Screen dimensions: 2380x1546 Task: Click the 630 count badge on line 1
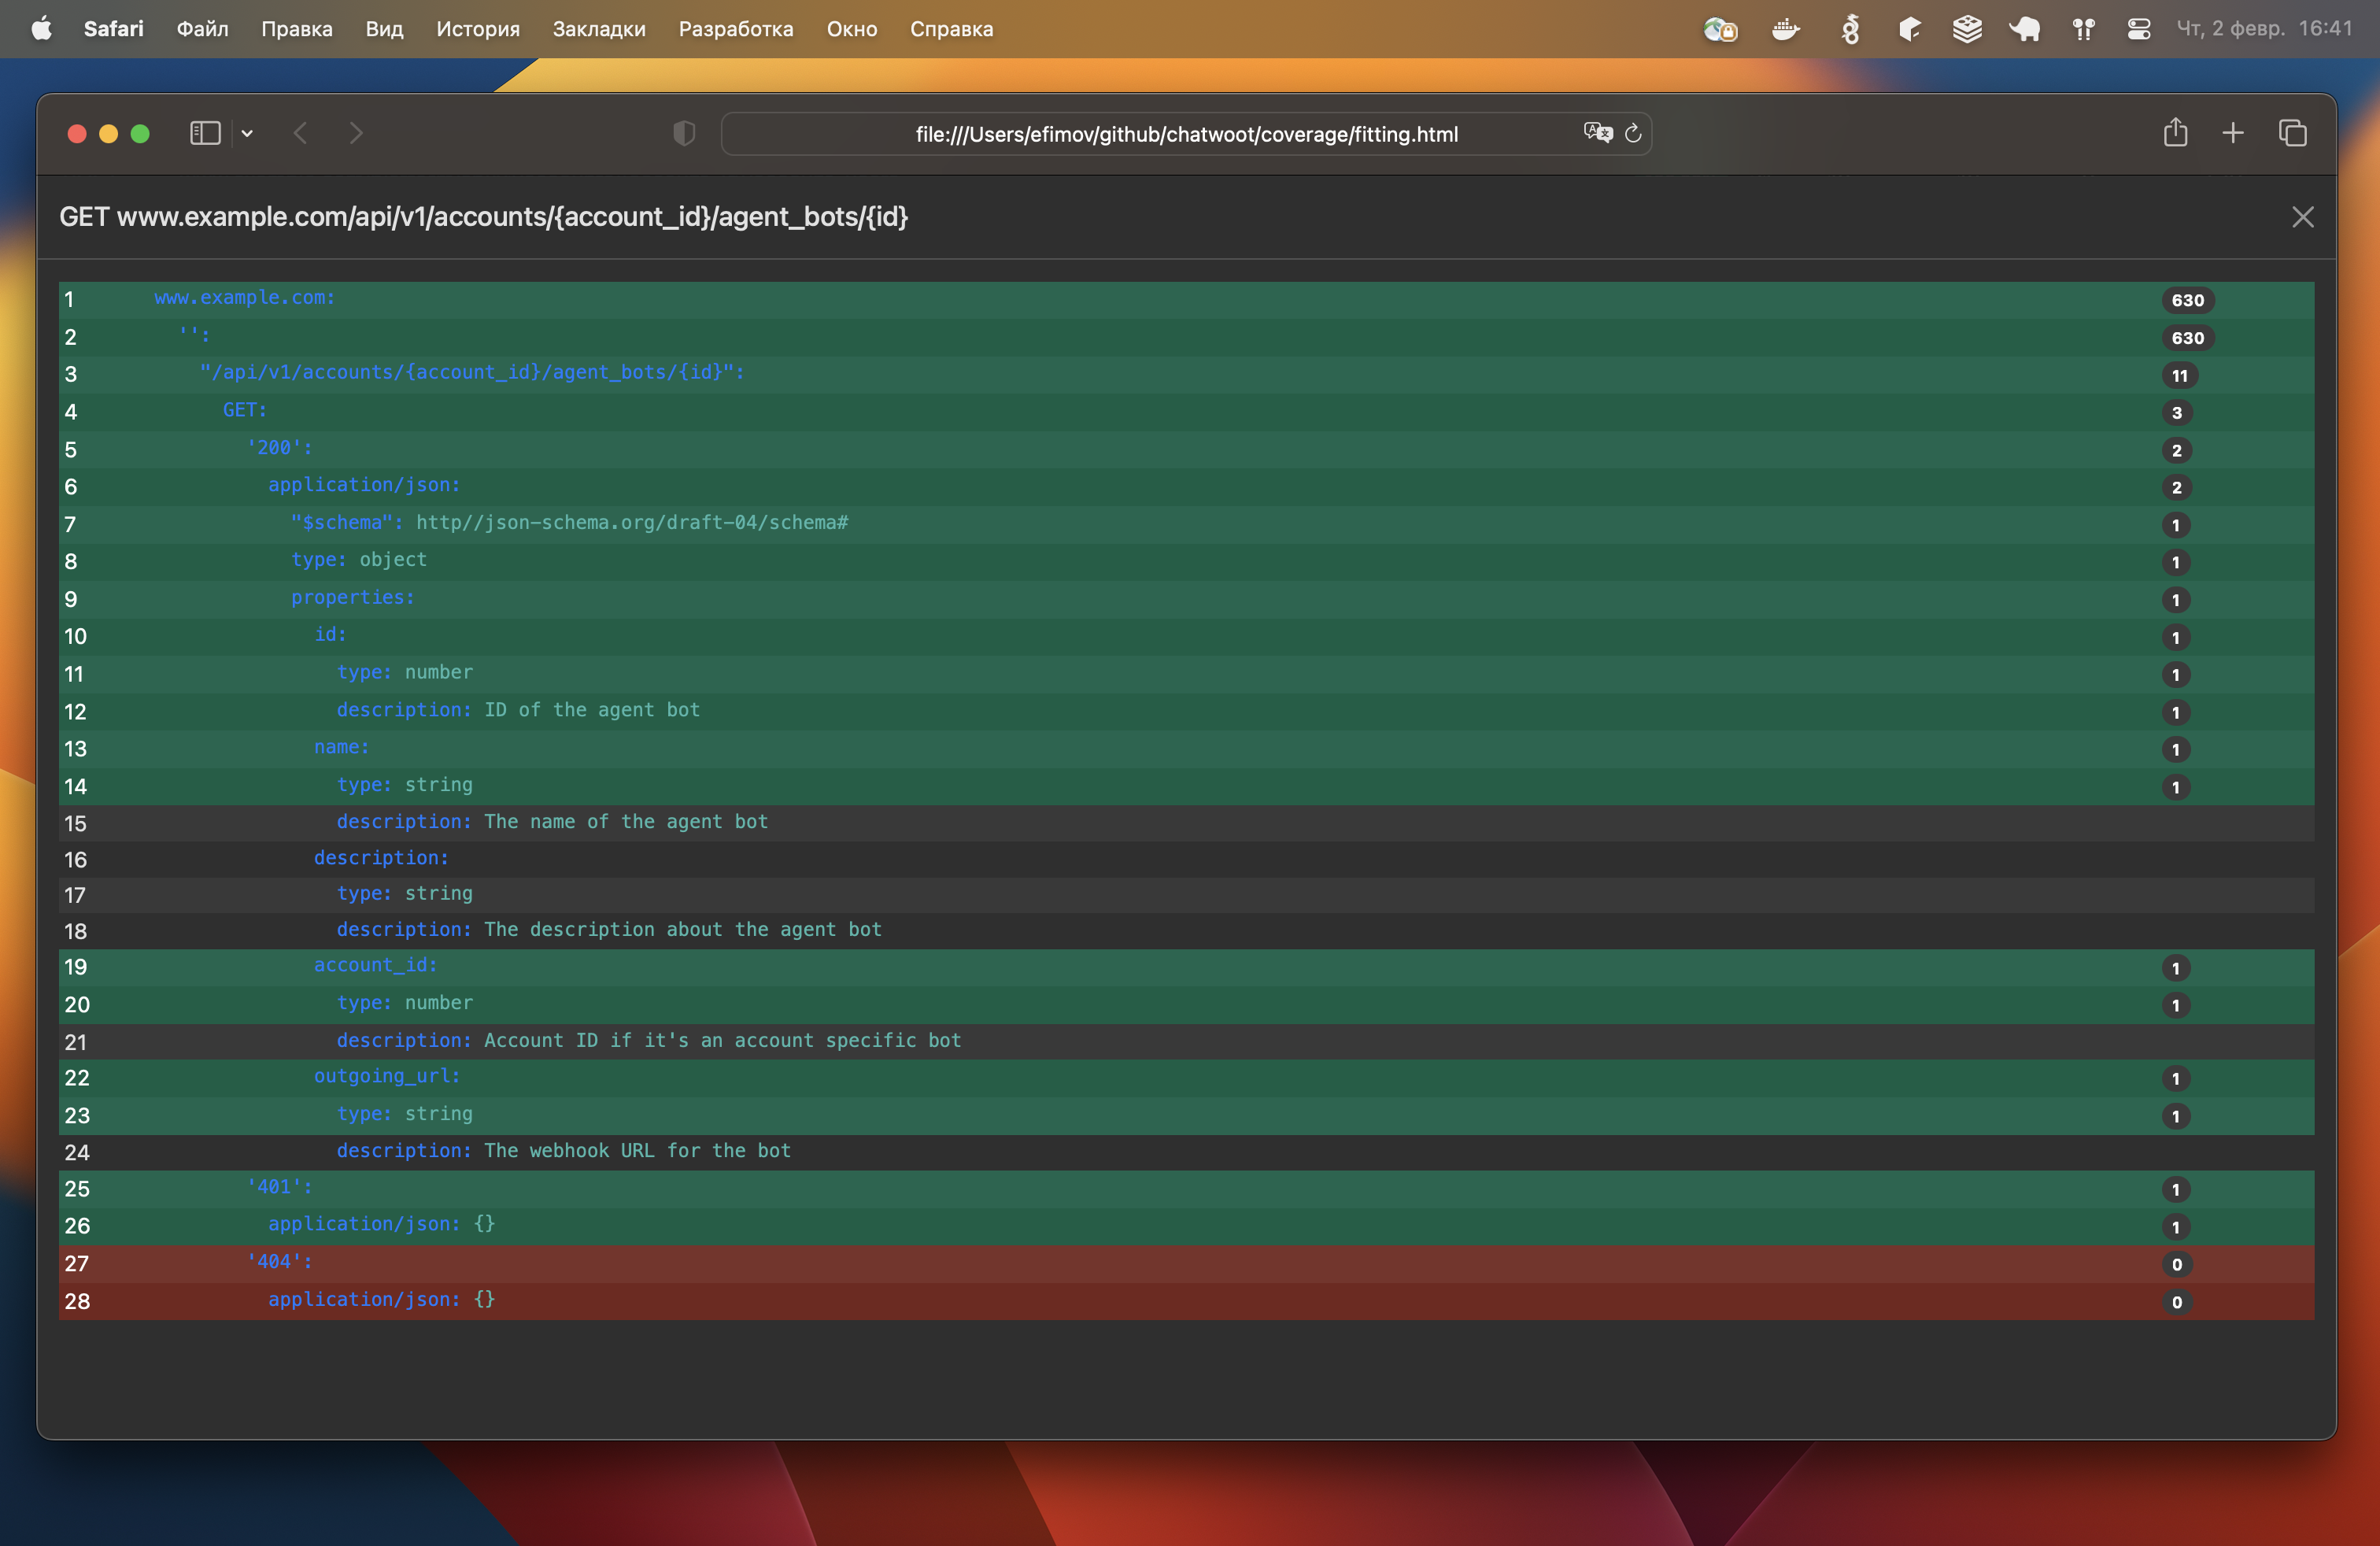click(x=2187, y=300)
